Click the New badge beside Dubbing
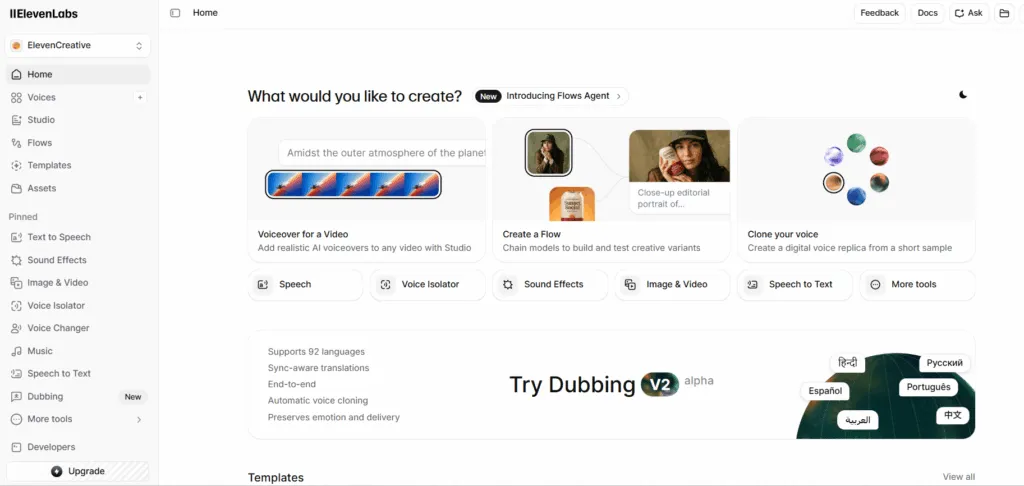Image resolution: width=1024 pixels, height=486 pixels. pos(133,397)
